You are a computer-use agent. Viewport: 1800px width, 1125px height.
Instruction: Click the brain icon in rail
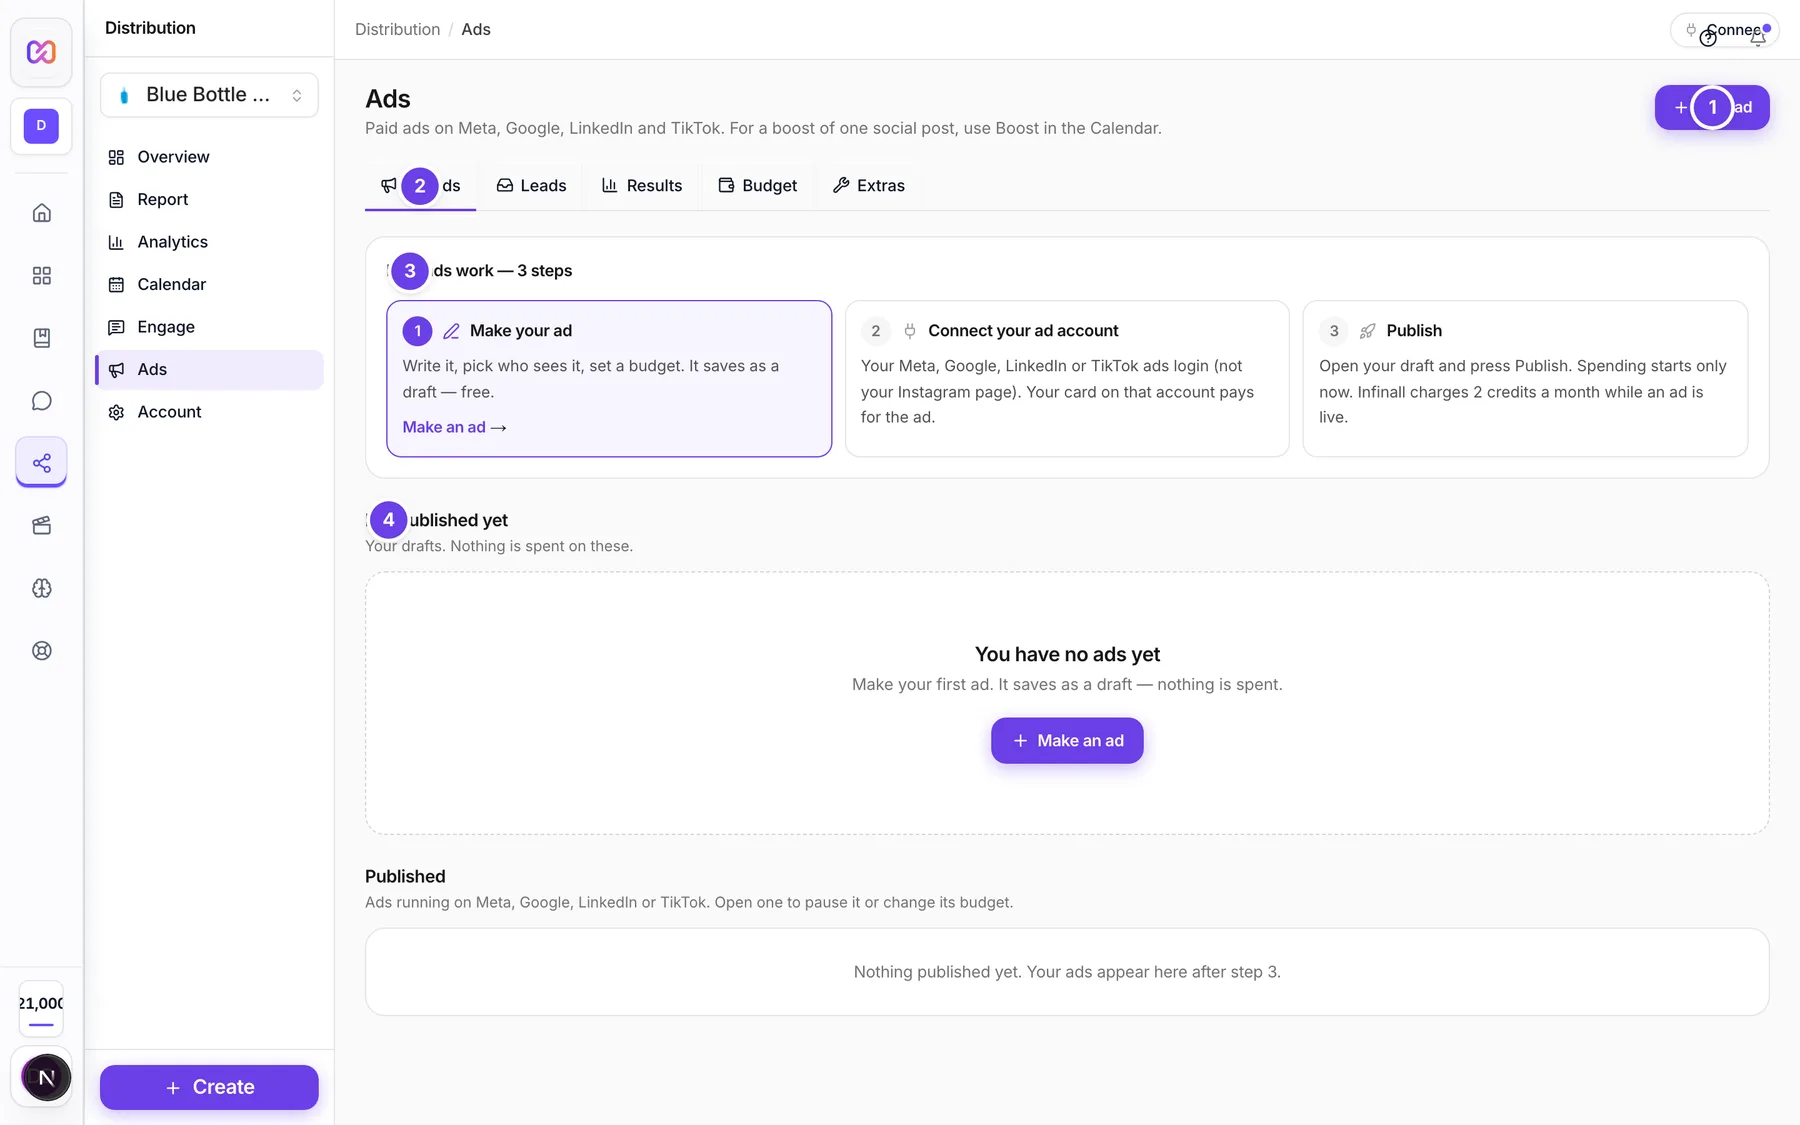coord(41,588)
